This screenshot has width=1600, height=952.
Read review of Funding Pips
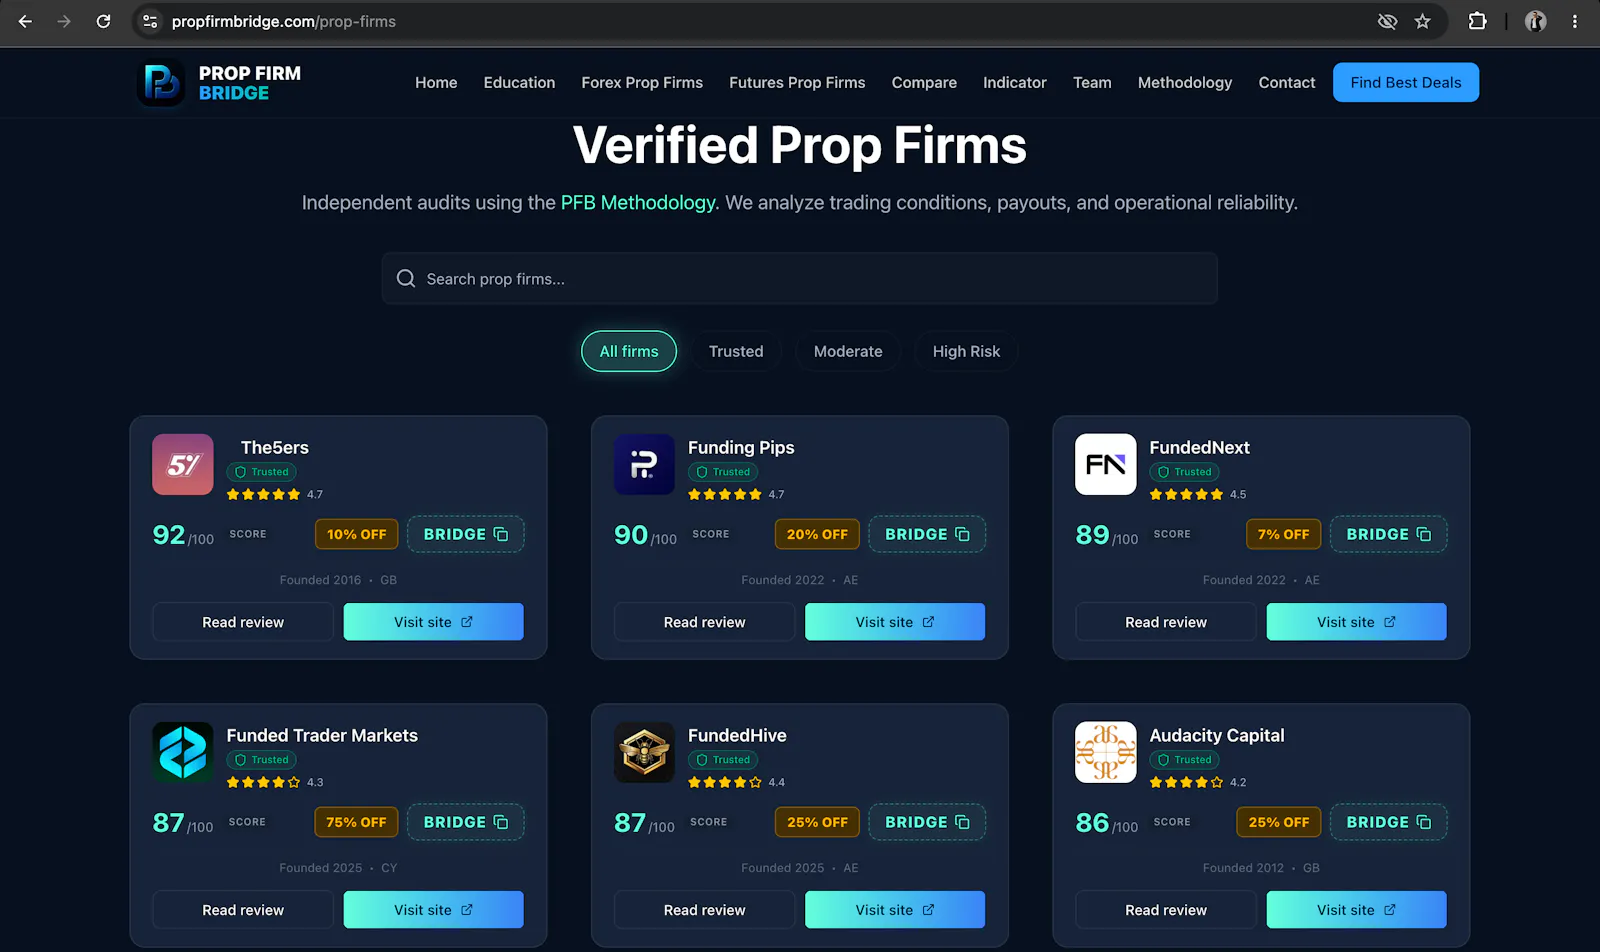click(705, 622)
